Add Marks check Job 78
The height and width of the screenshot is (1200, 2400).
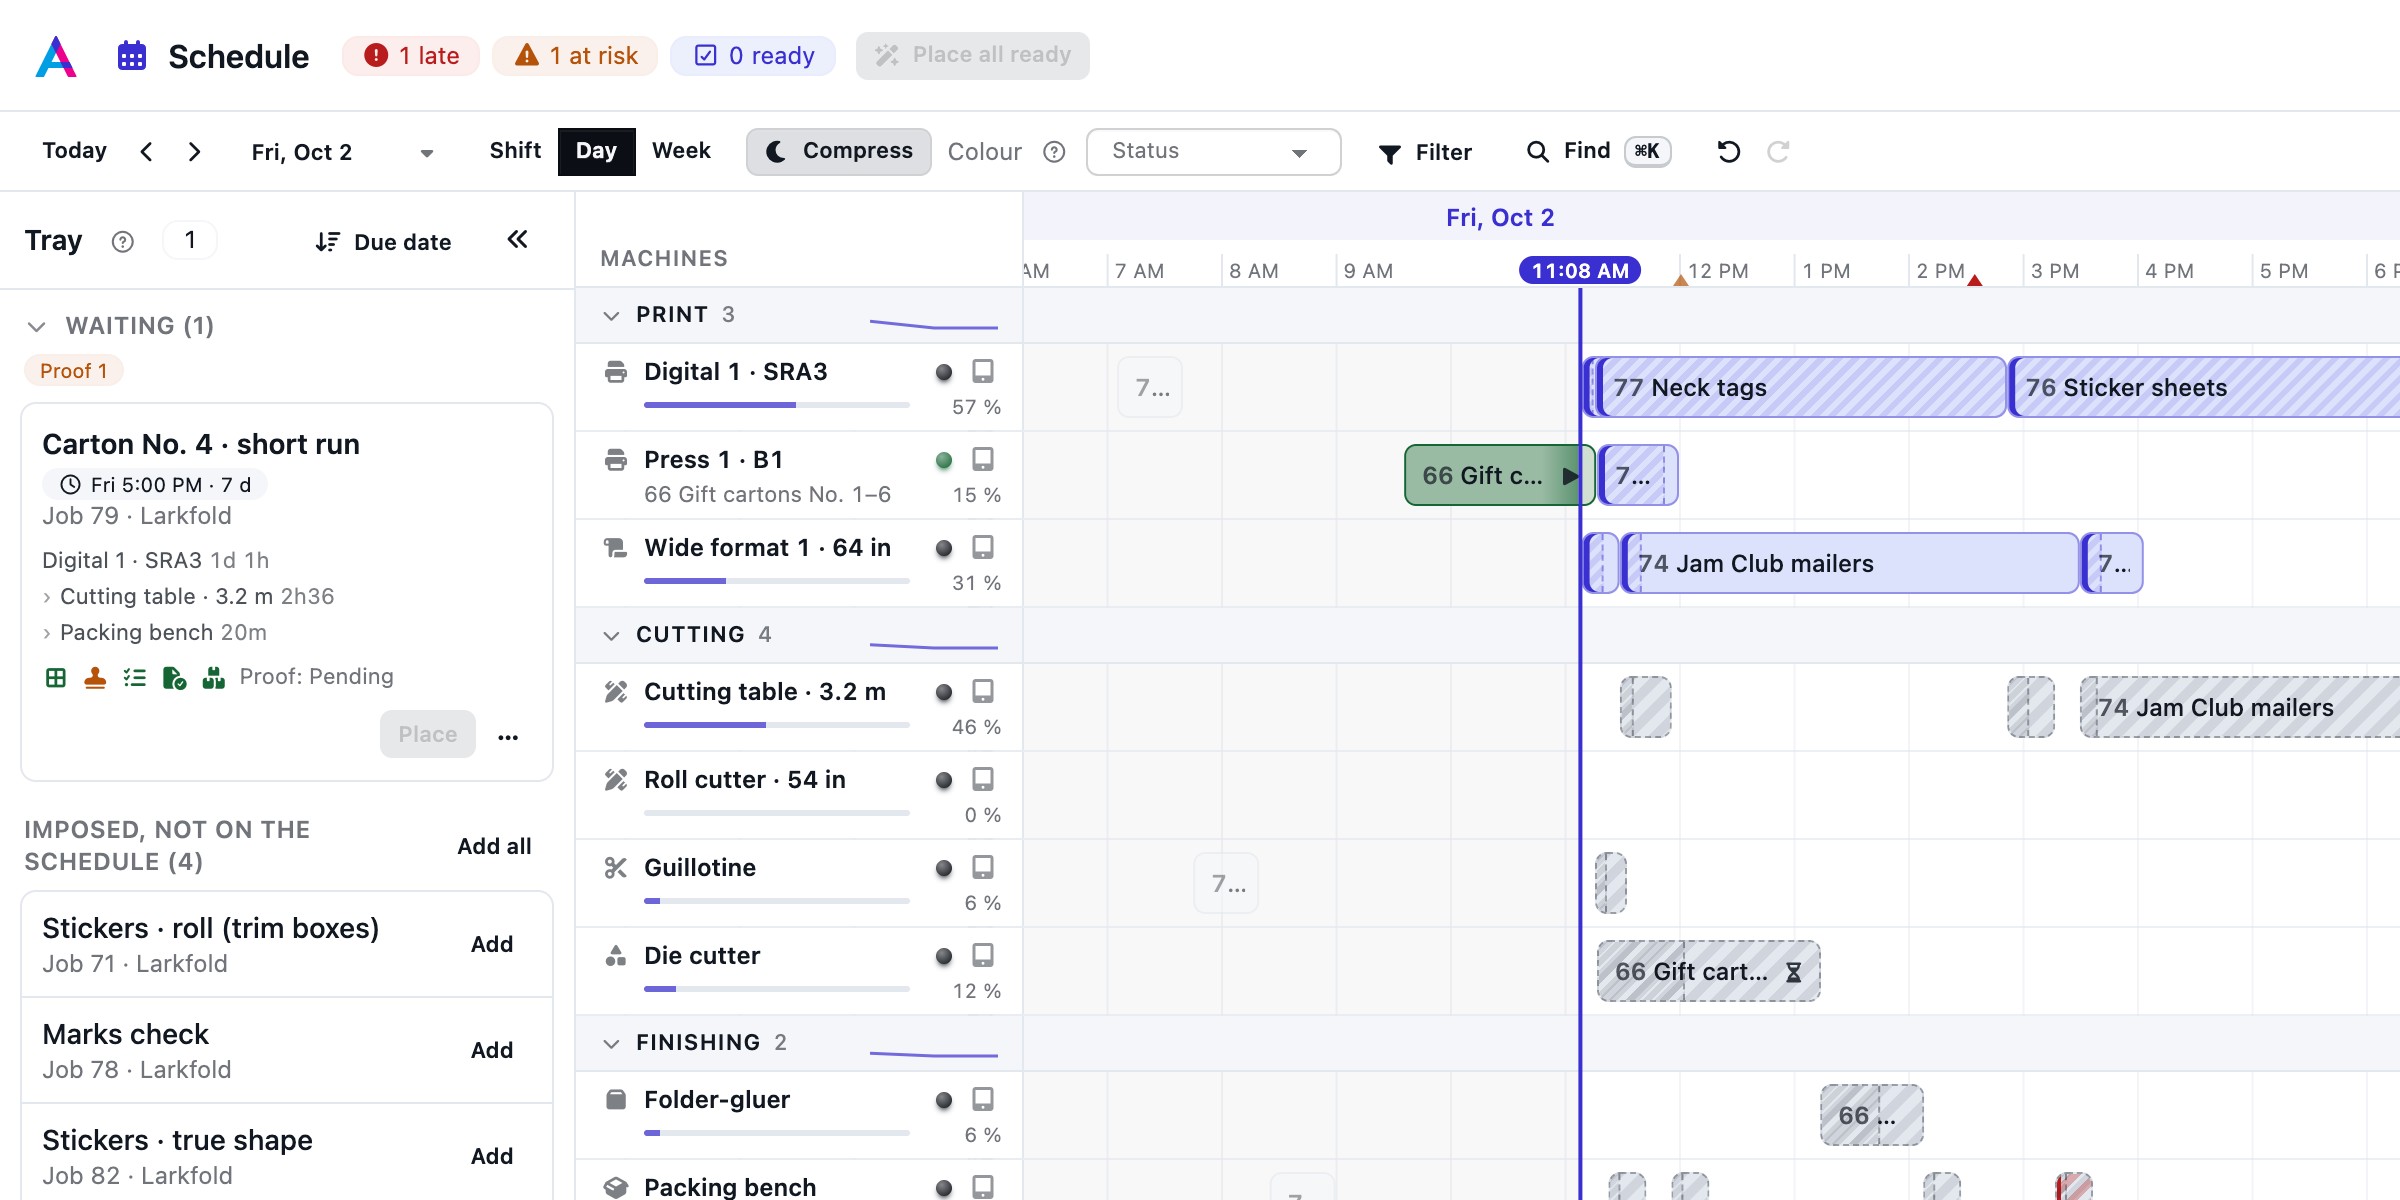click(492, 1050)
